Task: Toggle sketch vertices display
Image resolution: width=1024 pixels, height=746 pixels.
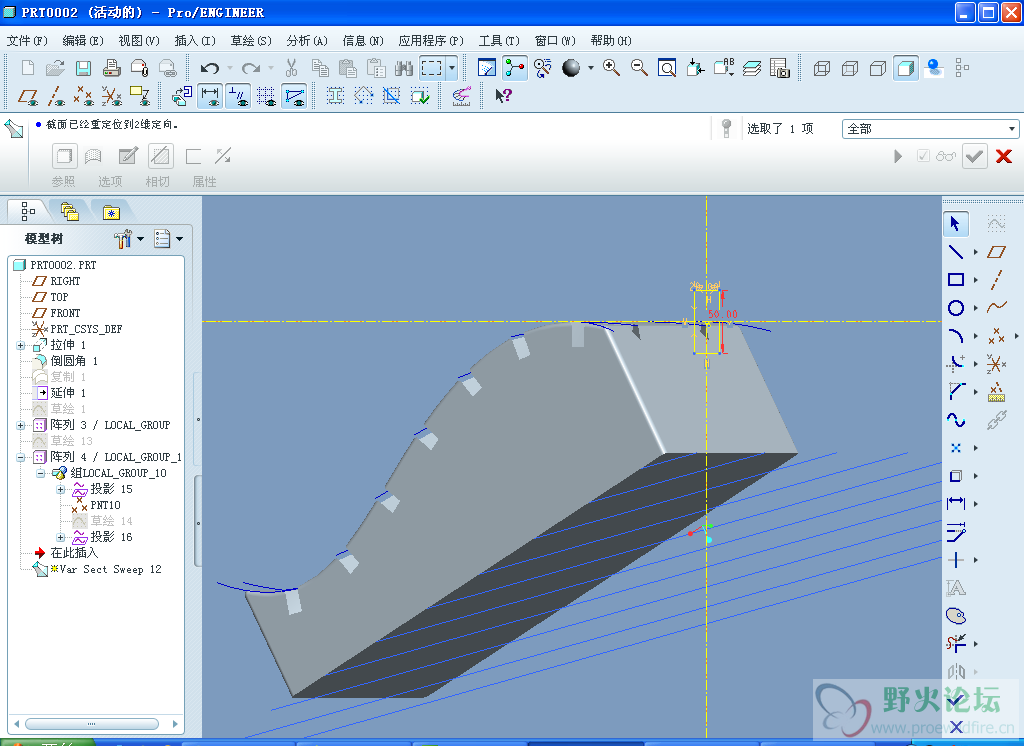Action: tap(294, 97)
